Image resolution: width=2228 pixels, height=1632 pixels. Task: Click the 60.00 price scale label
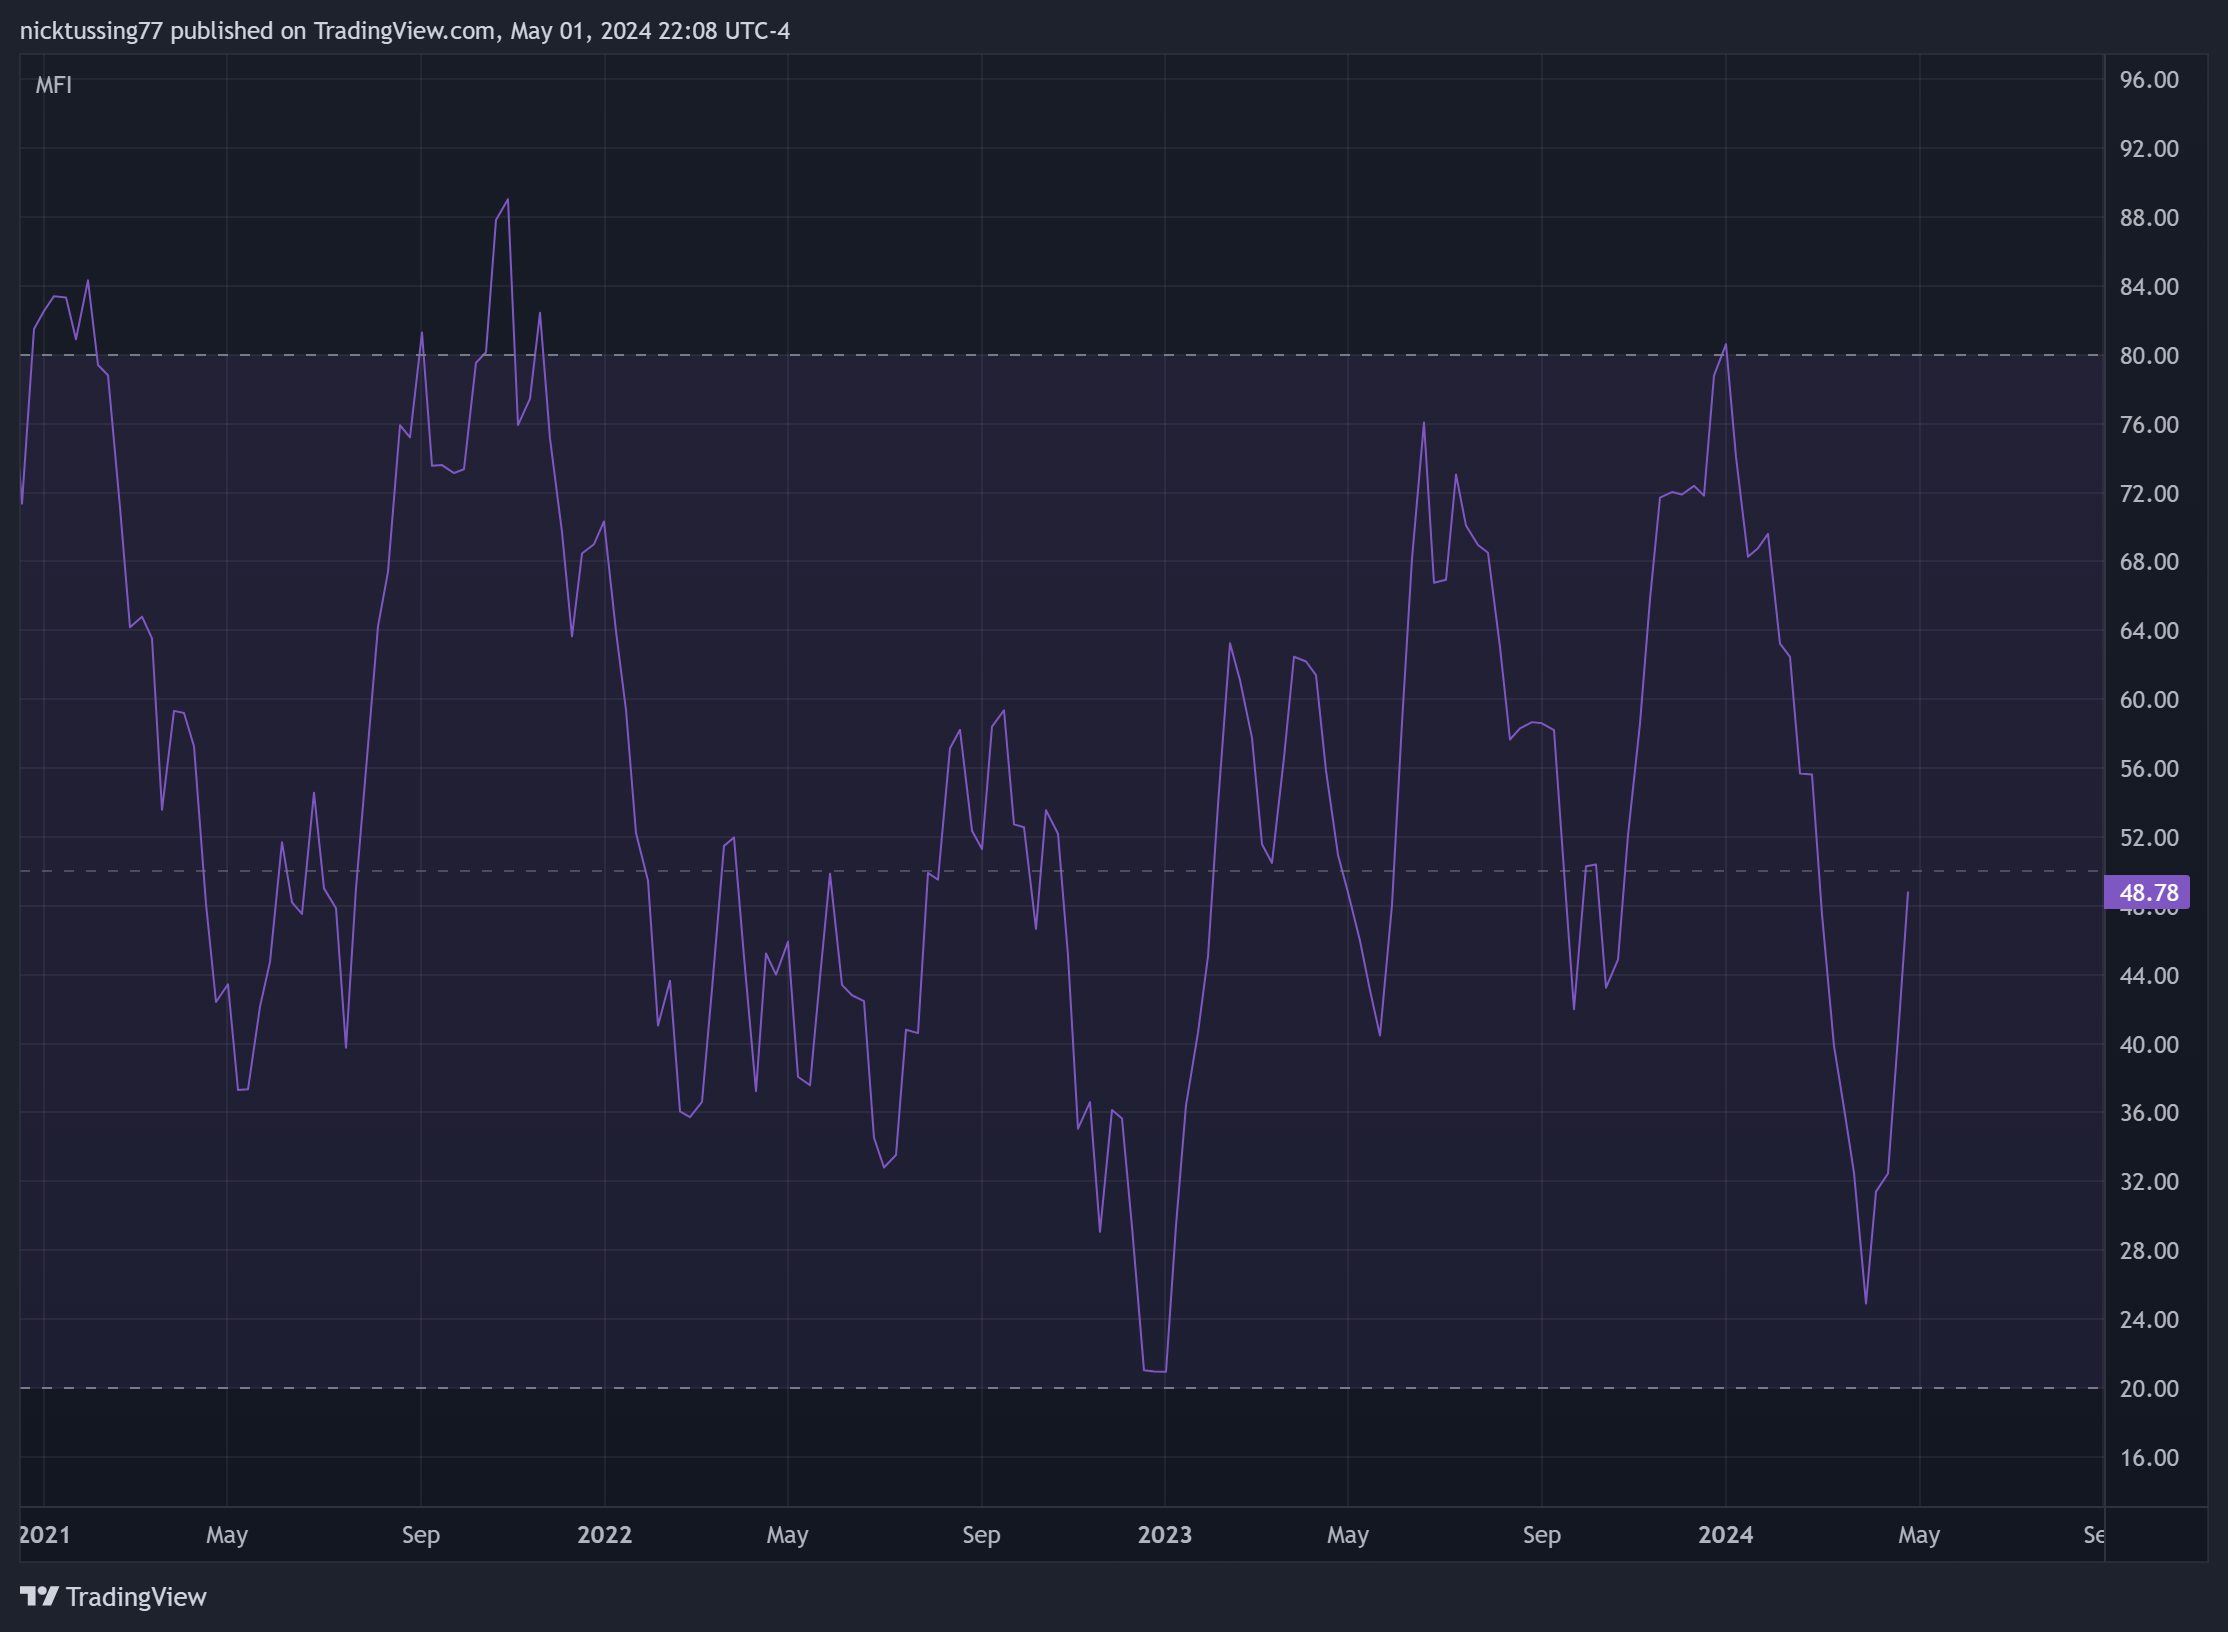(2149, 700)
